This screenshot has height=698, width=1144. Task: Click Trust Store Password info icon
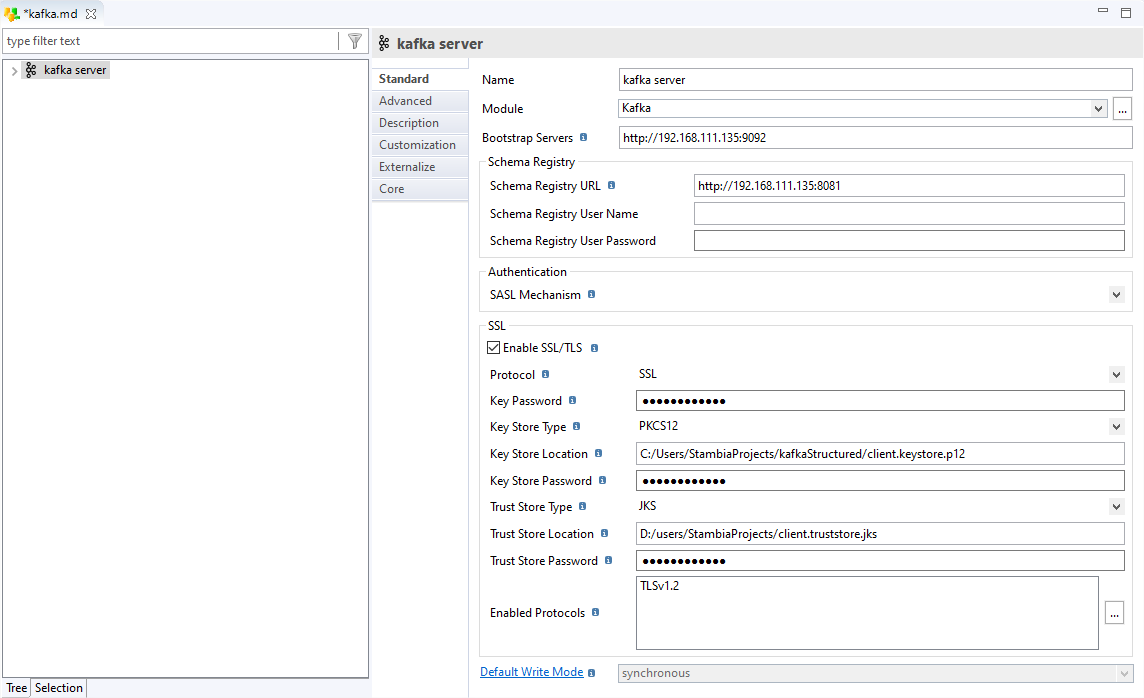(x=608, y=560)
